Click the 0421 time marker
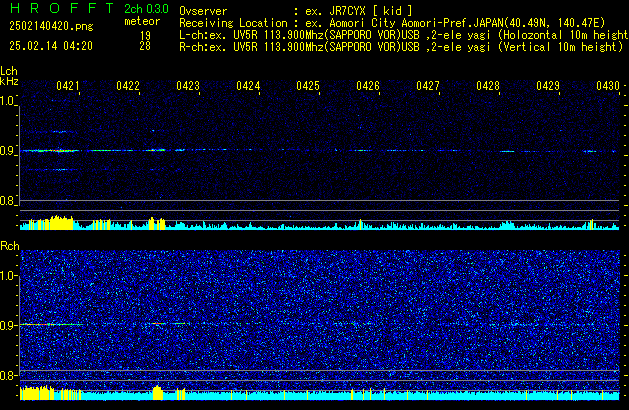 67,86
